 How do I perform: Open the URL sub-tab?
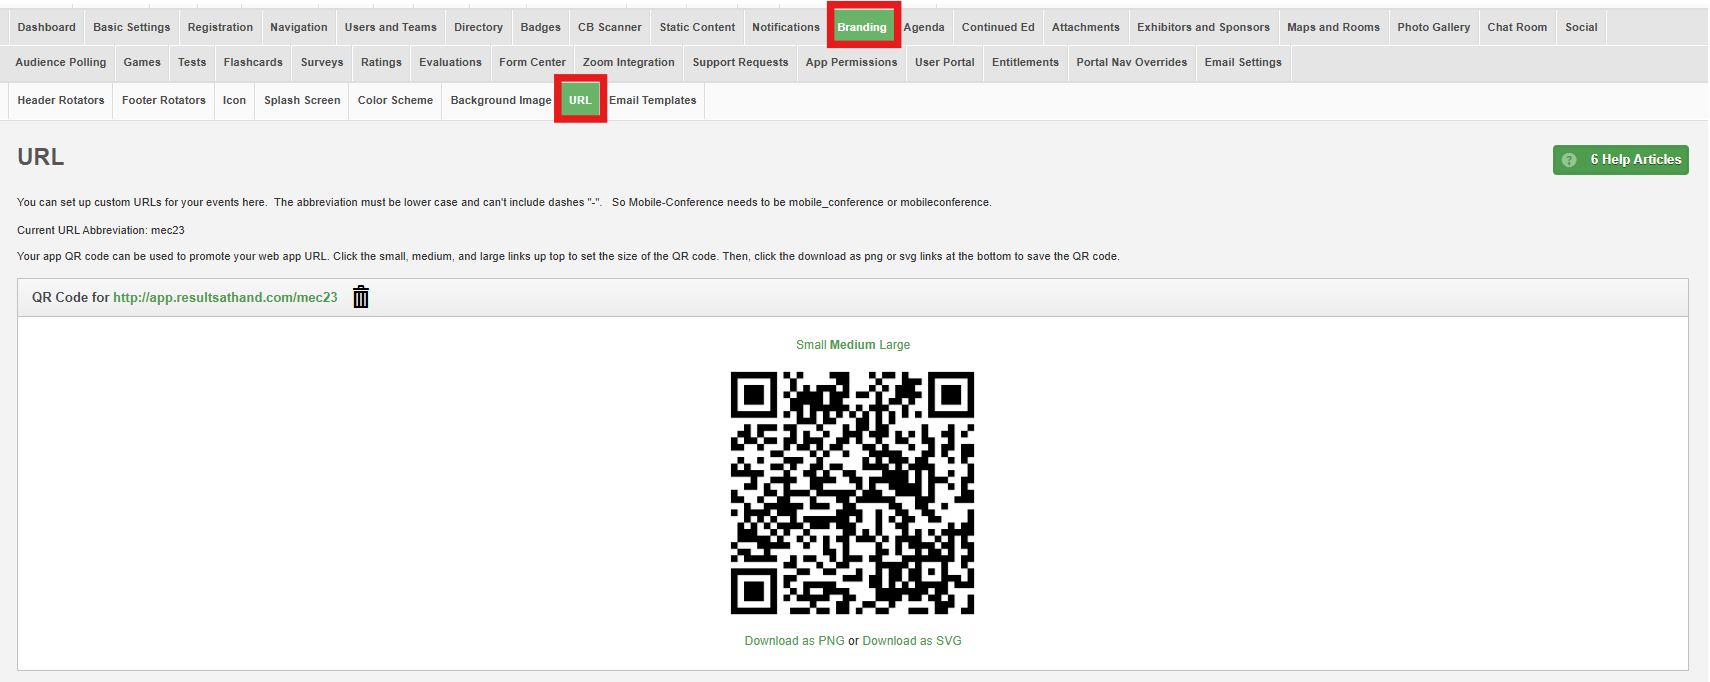[x=580, y=100]
